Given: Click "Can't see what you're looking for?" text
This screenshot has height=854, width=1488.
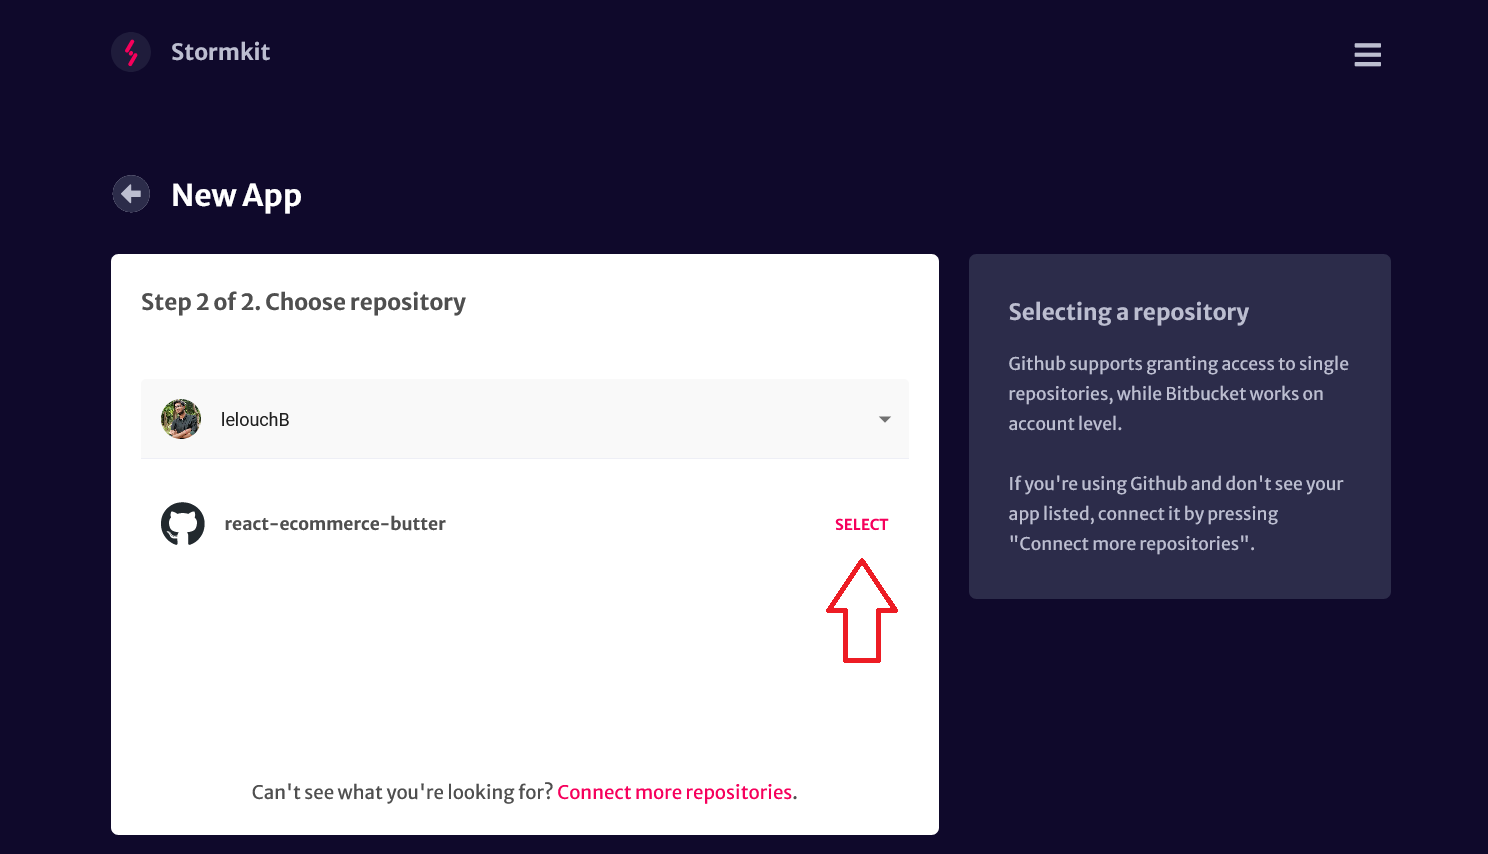Looking at the screenshot, I should [402, 792].
